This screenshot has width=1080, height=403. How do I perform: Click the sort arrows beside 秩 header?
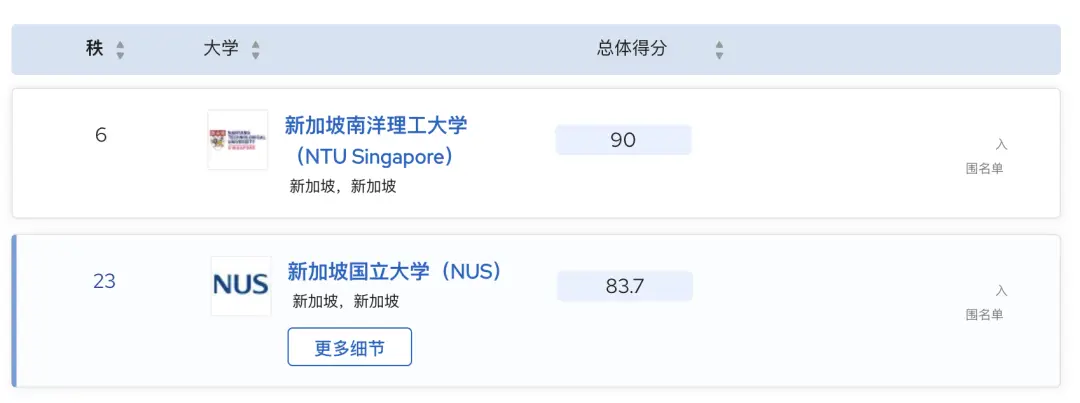120,49
